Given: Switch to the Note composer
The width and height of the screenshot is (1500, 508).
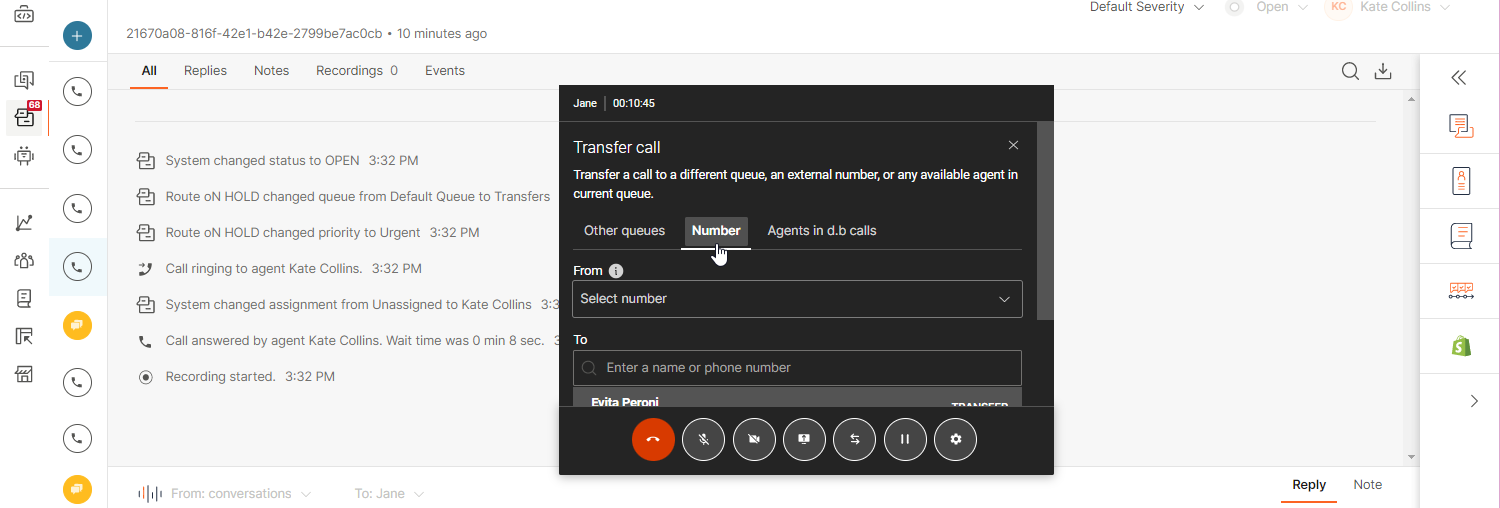Looking at the screenshot, I should [1367, 485].
